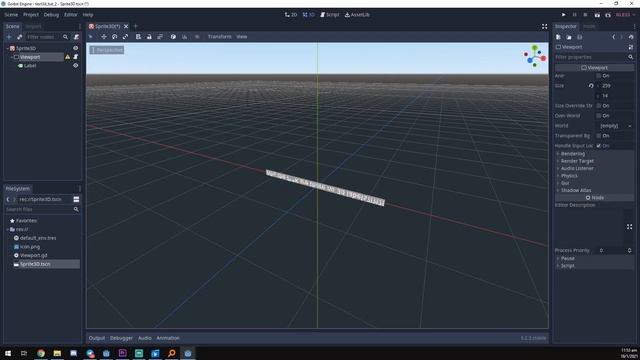Toggle visibility of Sprite3D node
This screenshot has height=360, width=640.
pos(76,48)
